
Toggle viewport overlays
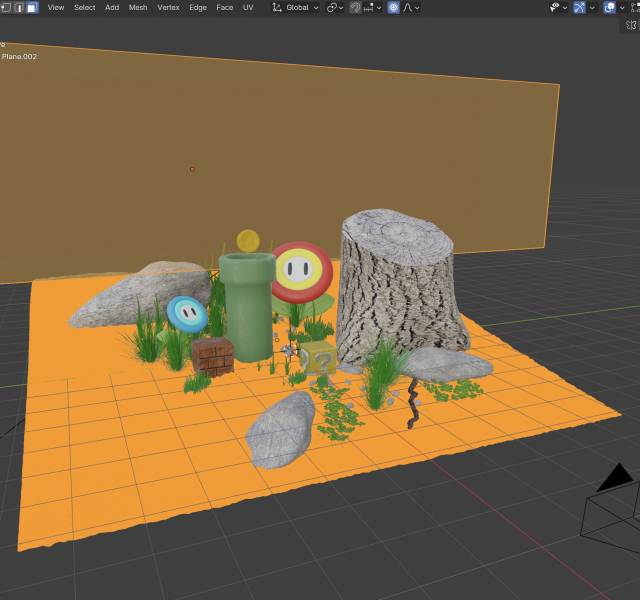(609, 7)
